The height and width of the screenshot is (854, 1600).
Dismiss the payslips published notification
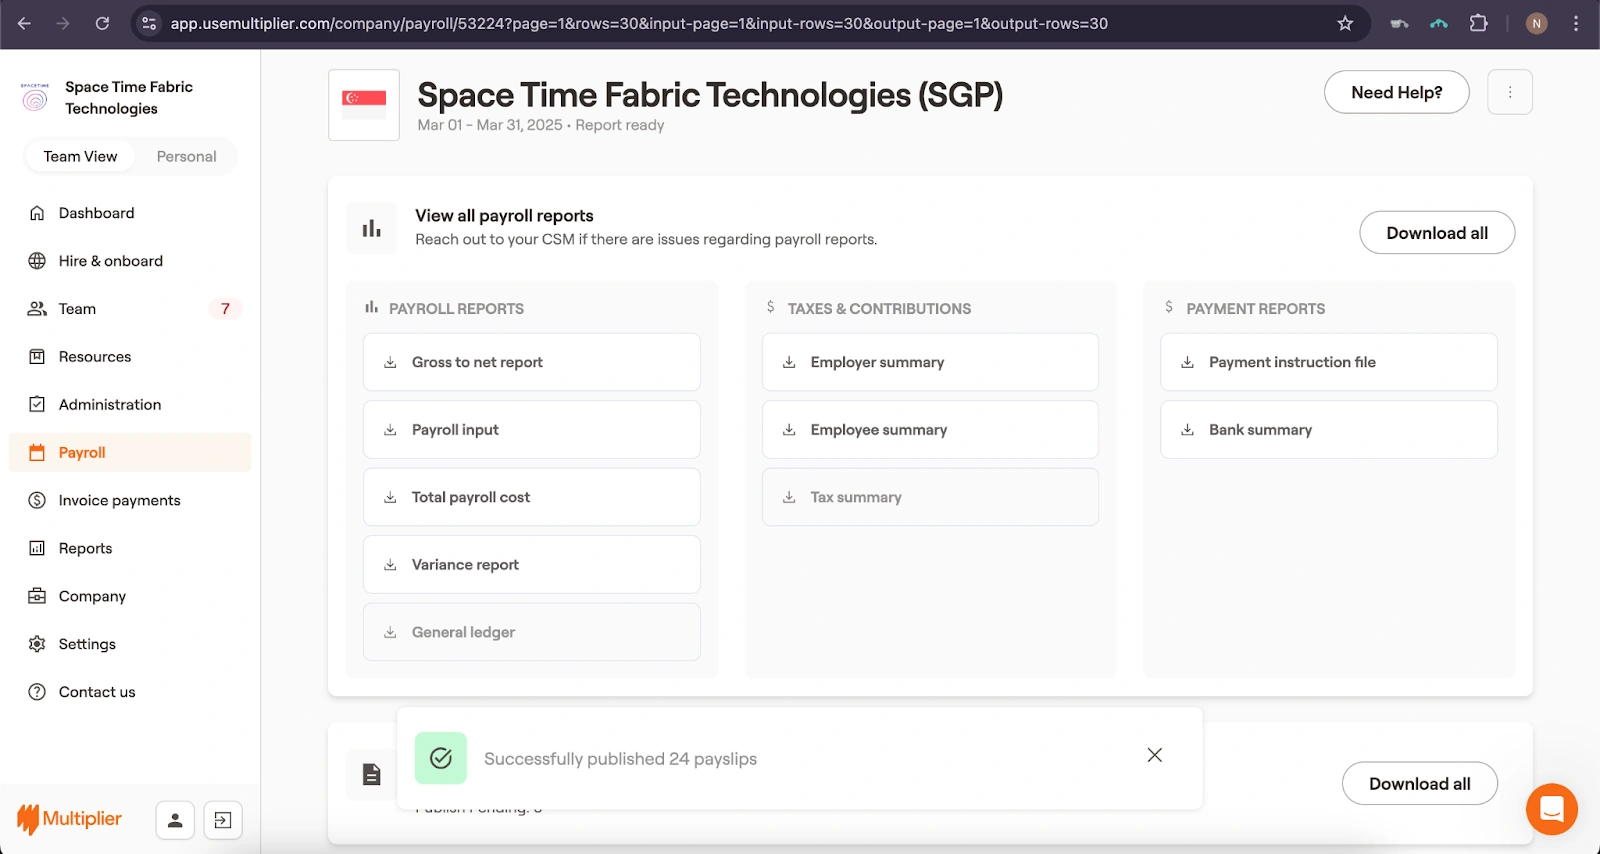1155,755
